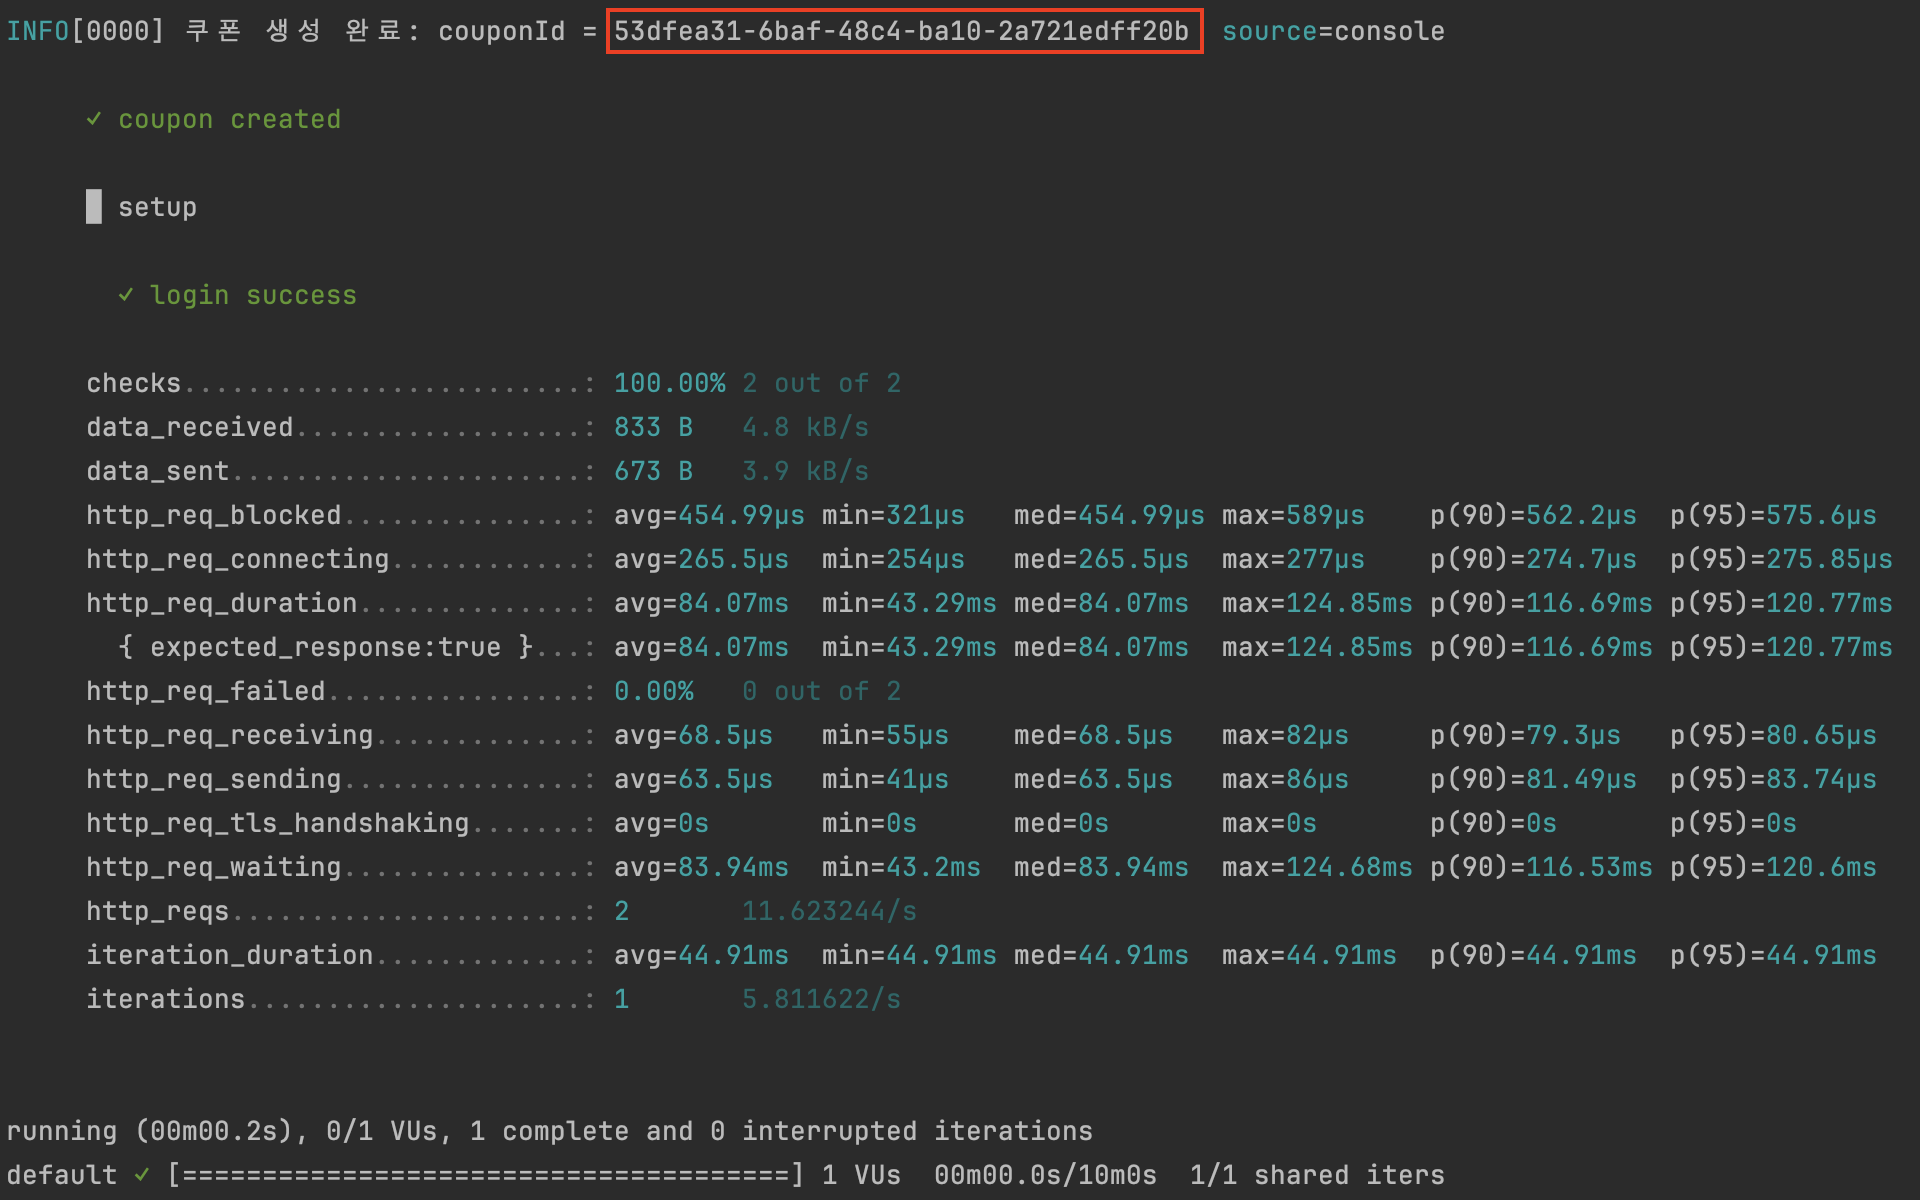Click the http_req_failed value '0.00%'
The height and width of the screenshot is (1200, 1920).
pos(653,691)
